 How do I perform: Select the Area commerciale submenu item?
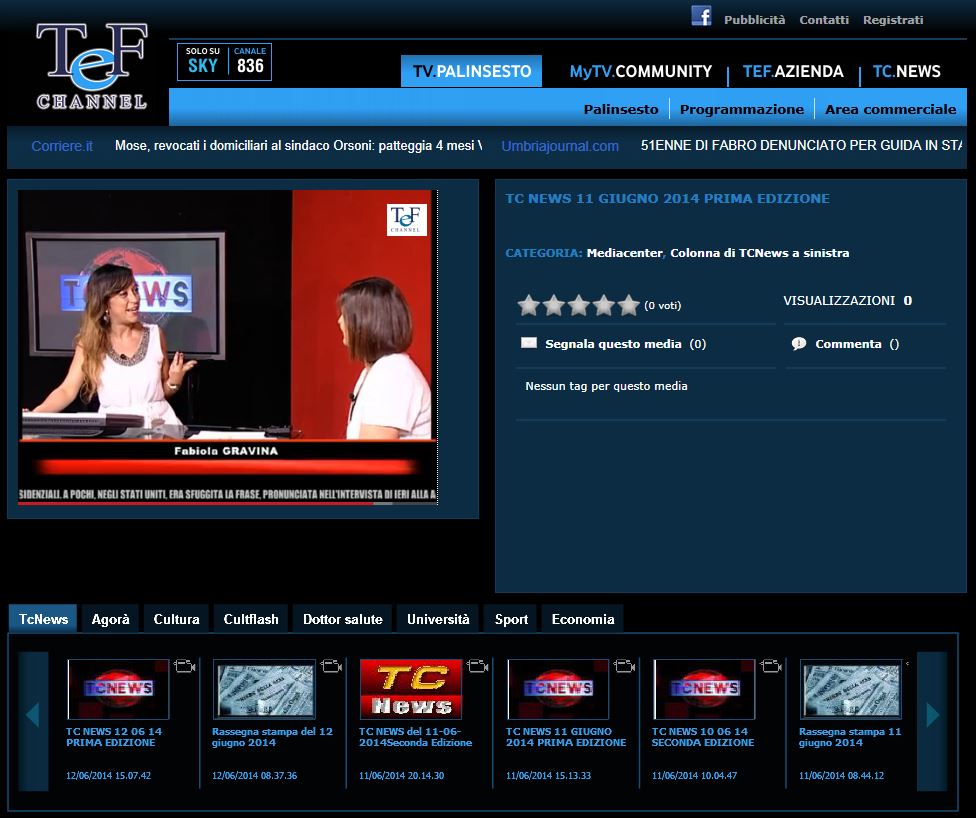pos(890,109)
